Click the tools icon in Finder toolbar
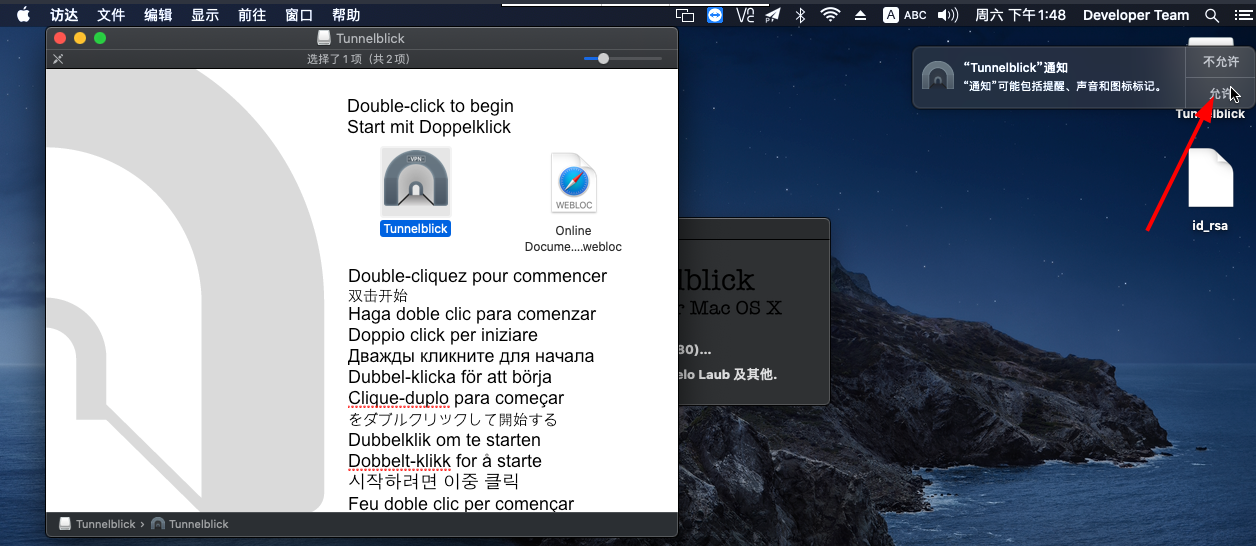1256x546 pixels. [x=58, y=59]
